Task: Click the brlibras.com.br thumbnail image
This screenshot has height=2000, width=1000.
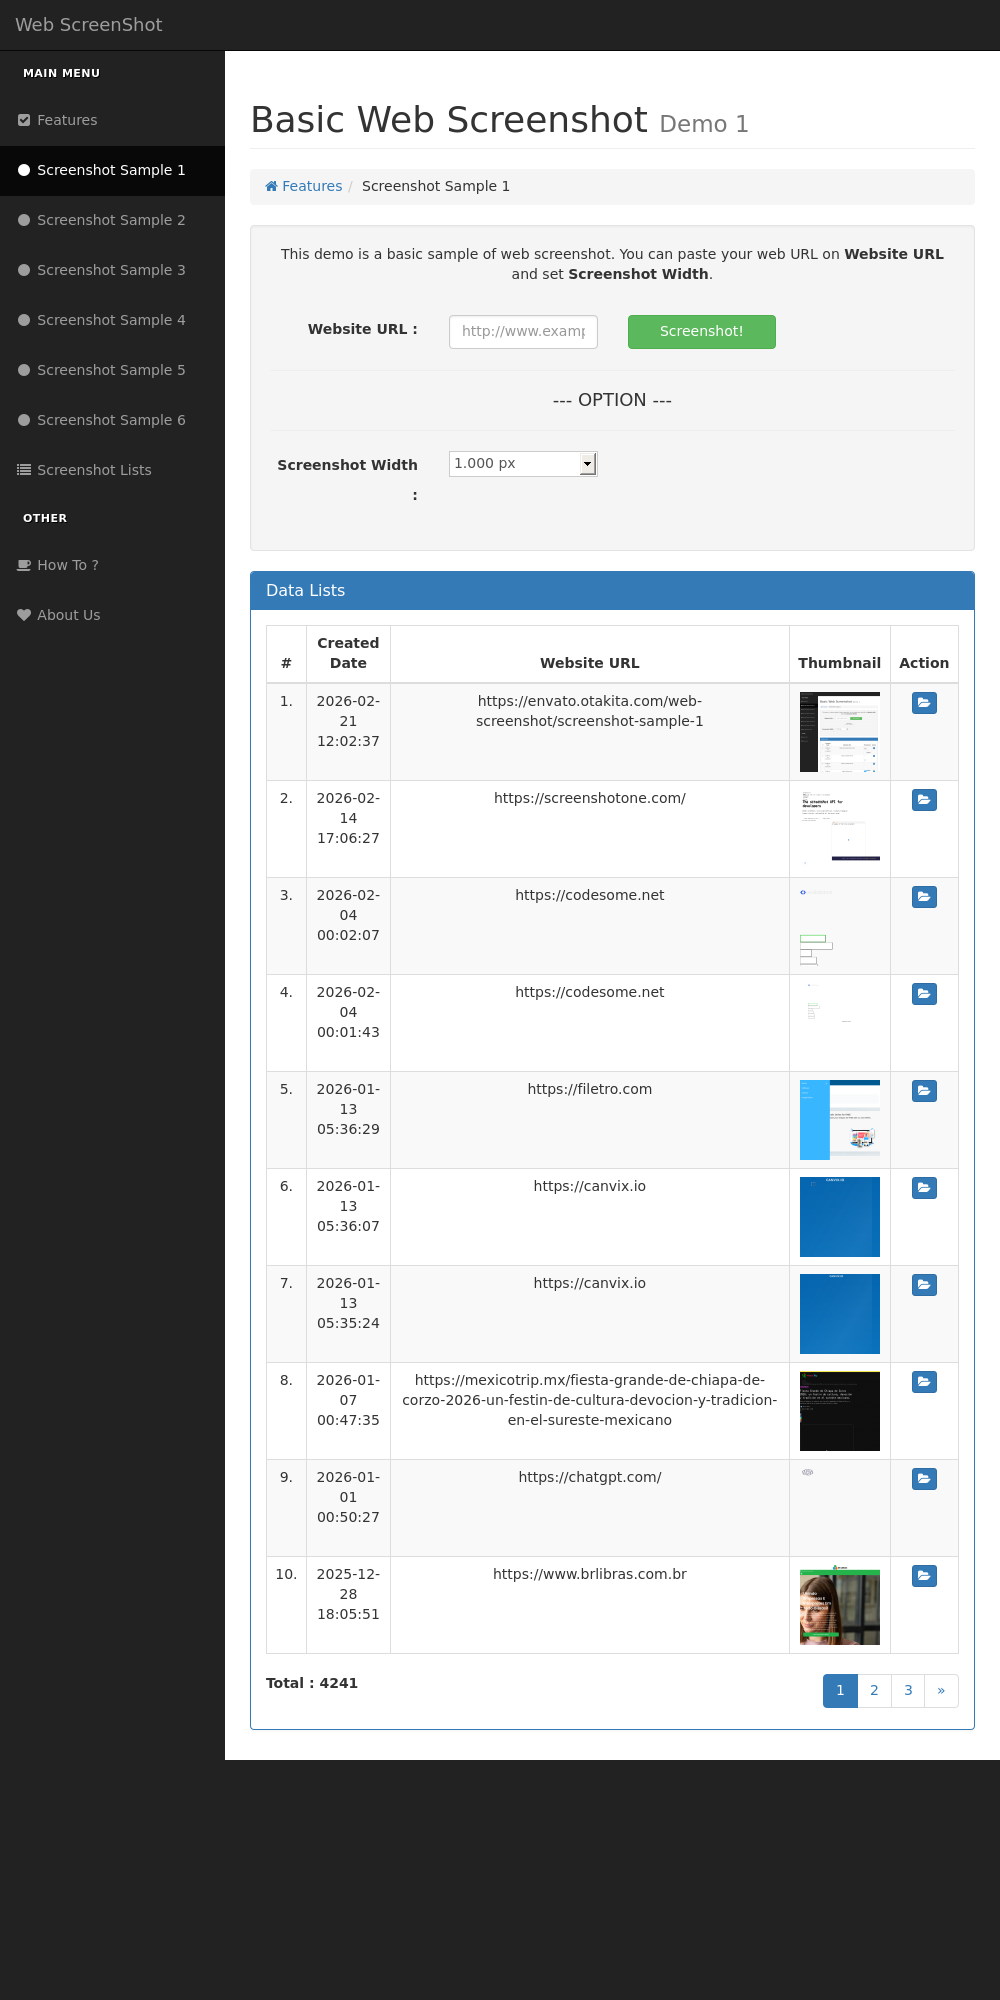Action: 840,1605
